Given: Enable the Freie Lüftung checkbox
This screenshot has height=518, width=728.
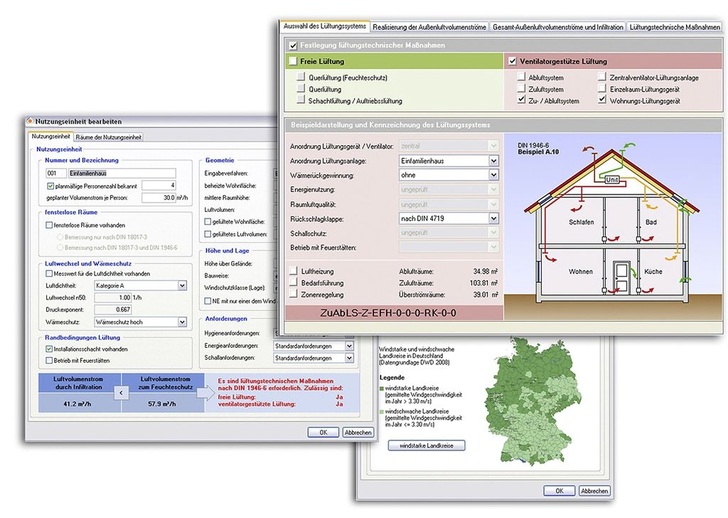Looking at the screenshot, I should pyautogui.click(x=293, y=62).
